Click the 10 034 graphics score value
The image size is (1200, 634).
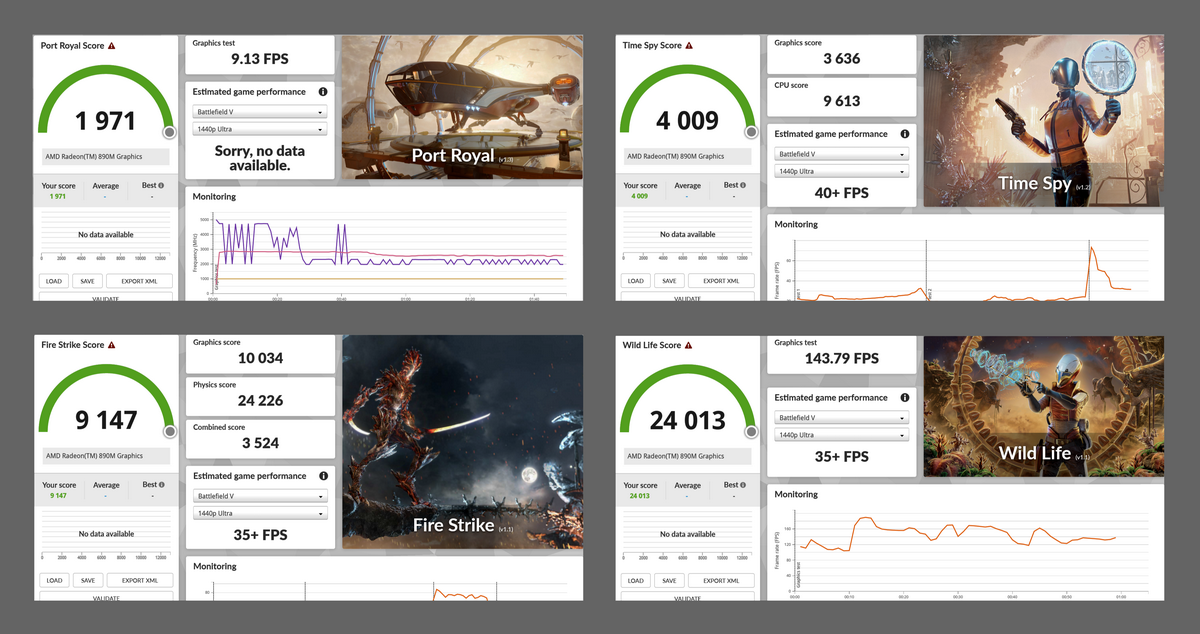click(260, 358)
